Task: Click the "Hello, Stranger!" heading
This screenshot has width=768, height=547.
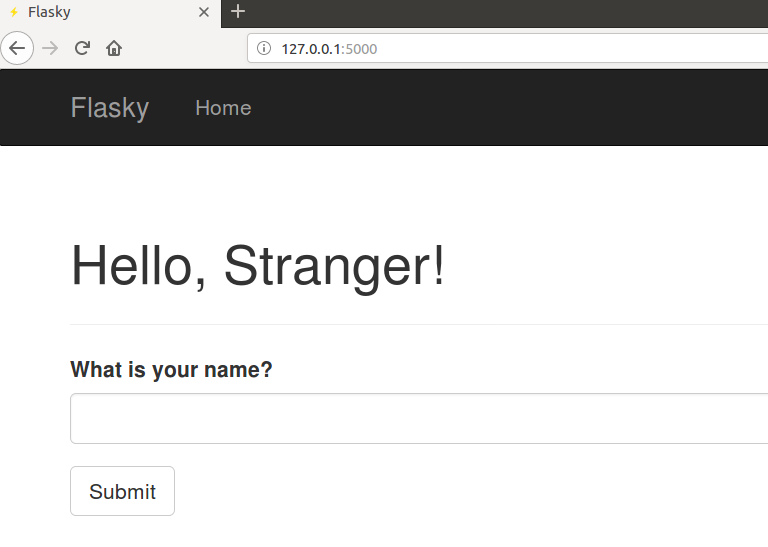Action: 258,267
